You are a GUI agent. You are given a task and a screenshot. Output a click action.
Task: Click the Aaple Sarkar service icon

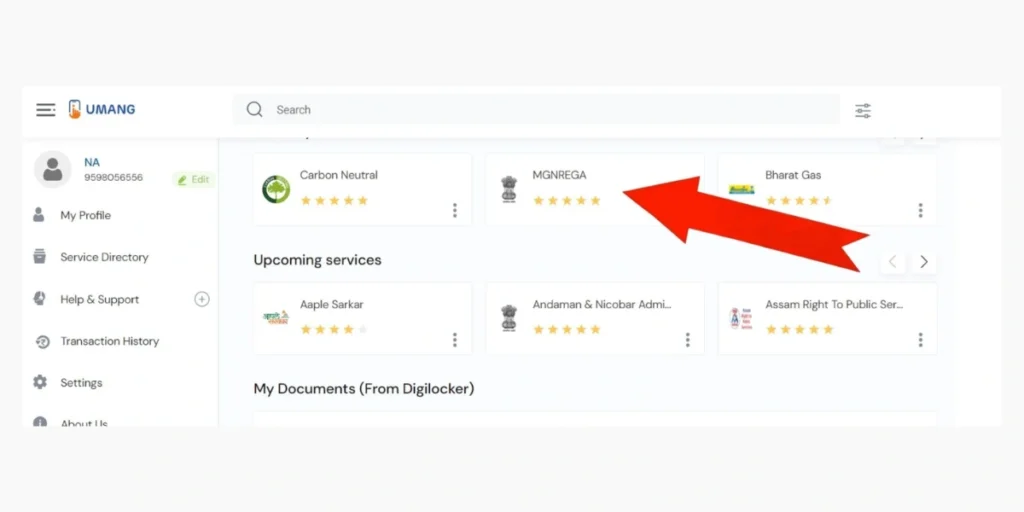pyautogui.click(x=276, y=318)
